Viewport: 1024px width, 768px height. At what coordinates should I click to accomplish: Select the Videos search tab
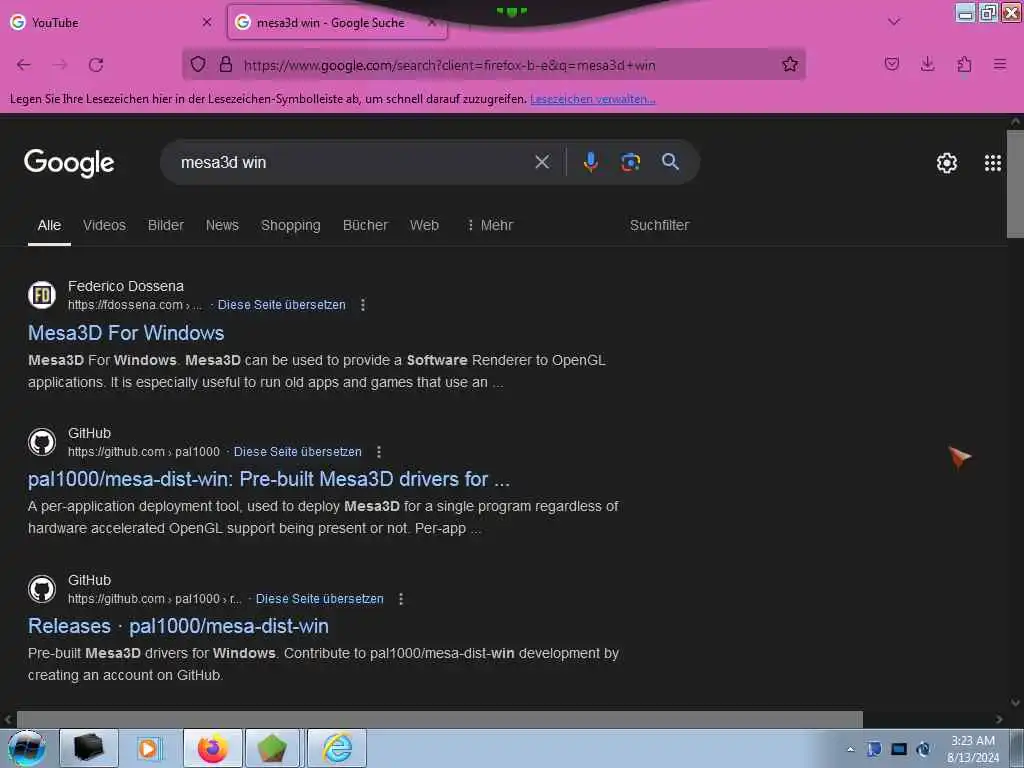pos(104,225)
